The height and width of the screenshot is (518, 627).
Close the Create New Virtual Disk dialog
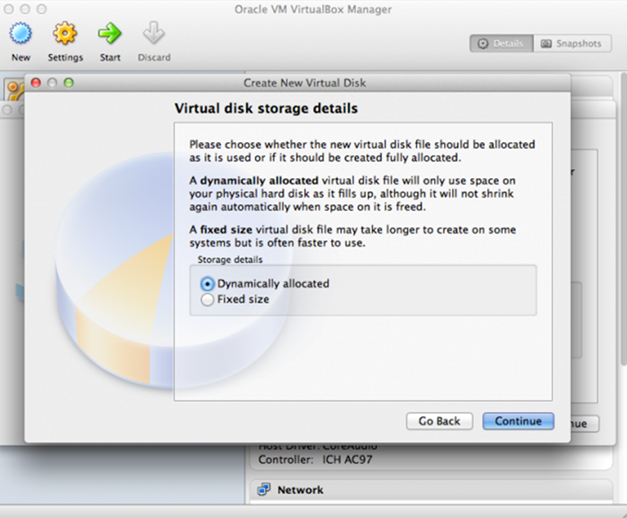(x=36, y=83)
